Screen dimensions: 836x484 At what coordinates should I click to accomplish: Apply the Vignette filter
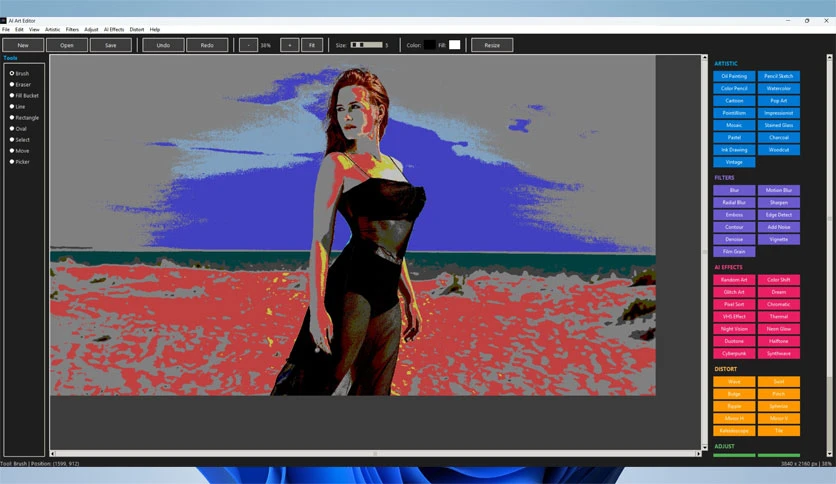778,239
